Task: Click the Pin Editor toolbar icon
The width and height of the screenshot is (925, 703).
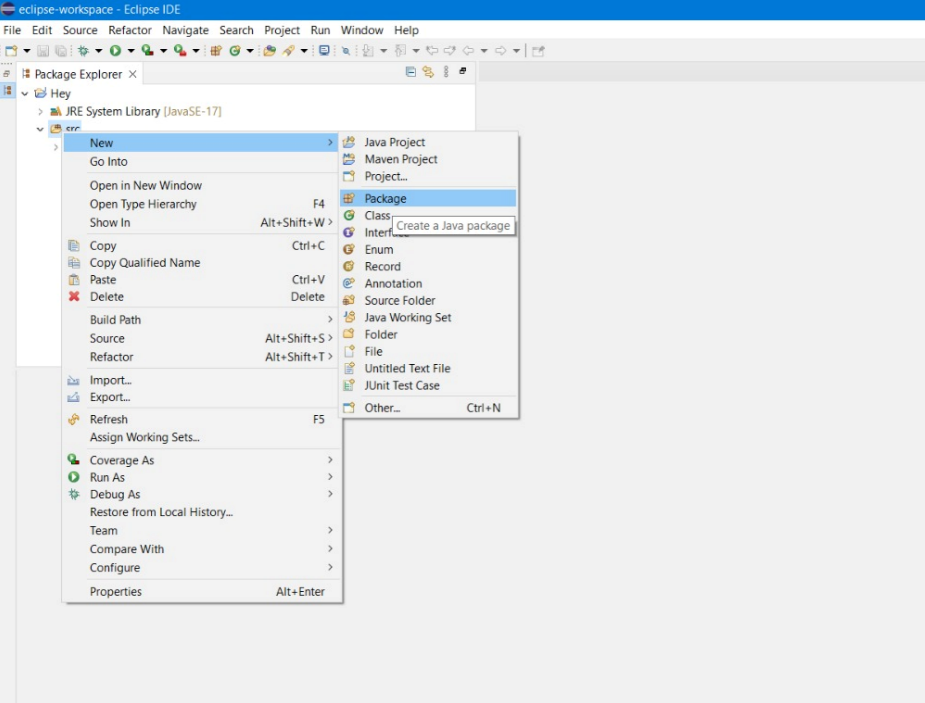Action: [538, 51]
